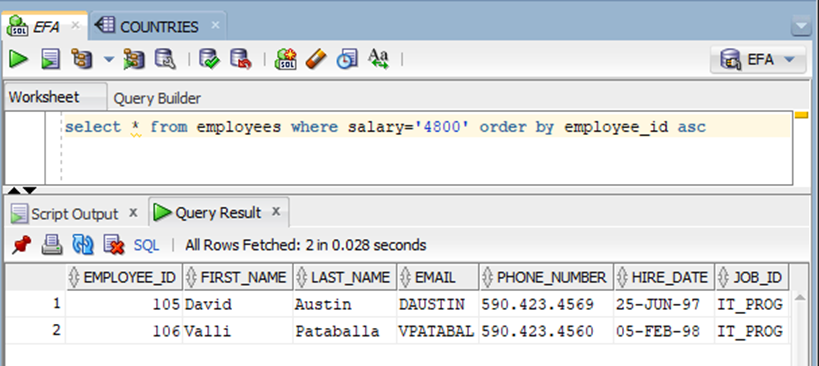The height and width of the screenshot is (366, 819).
Task: Open the Unshared SQL Worksheet icon
Action: pos(286,59)
